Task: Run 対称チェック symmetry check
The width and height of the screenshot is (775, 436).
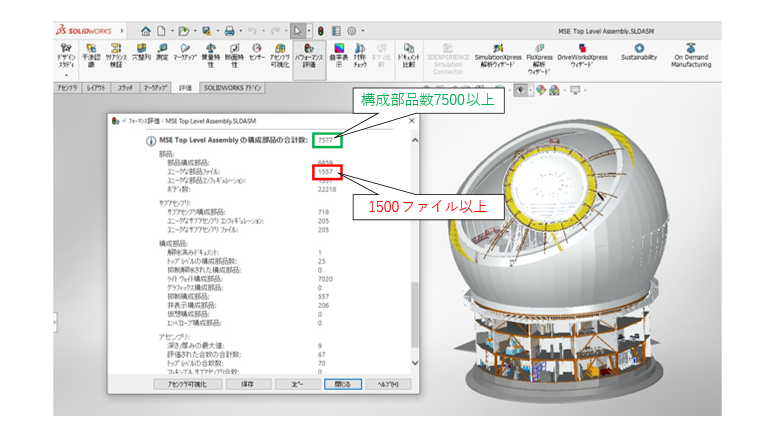Action: point(360,56)
